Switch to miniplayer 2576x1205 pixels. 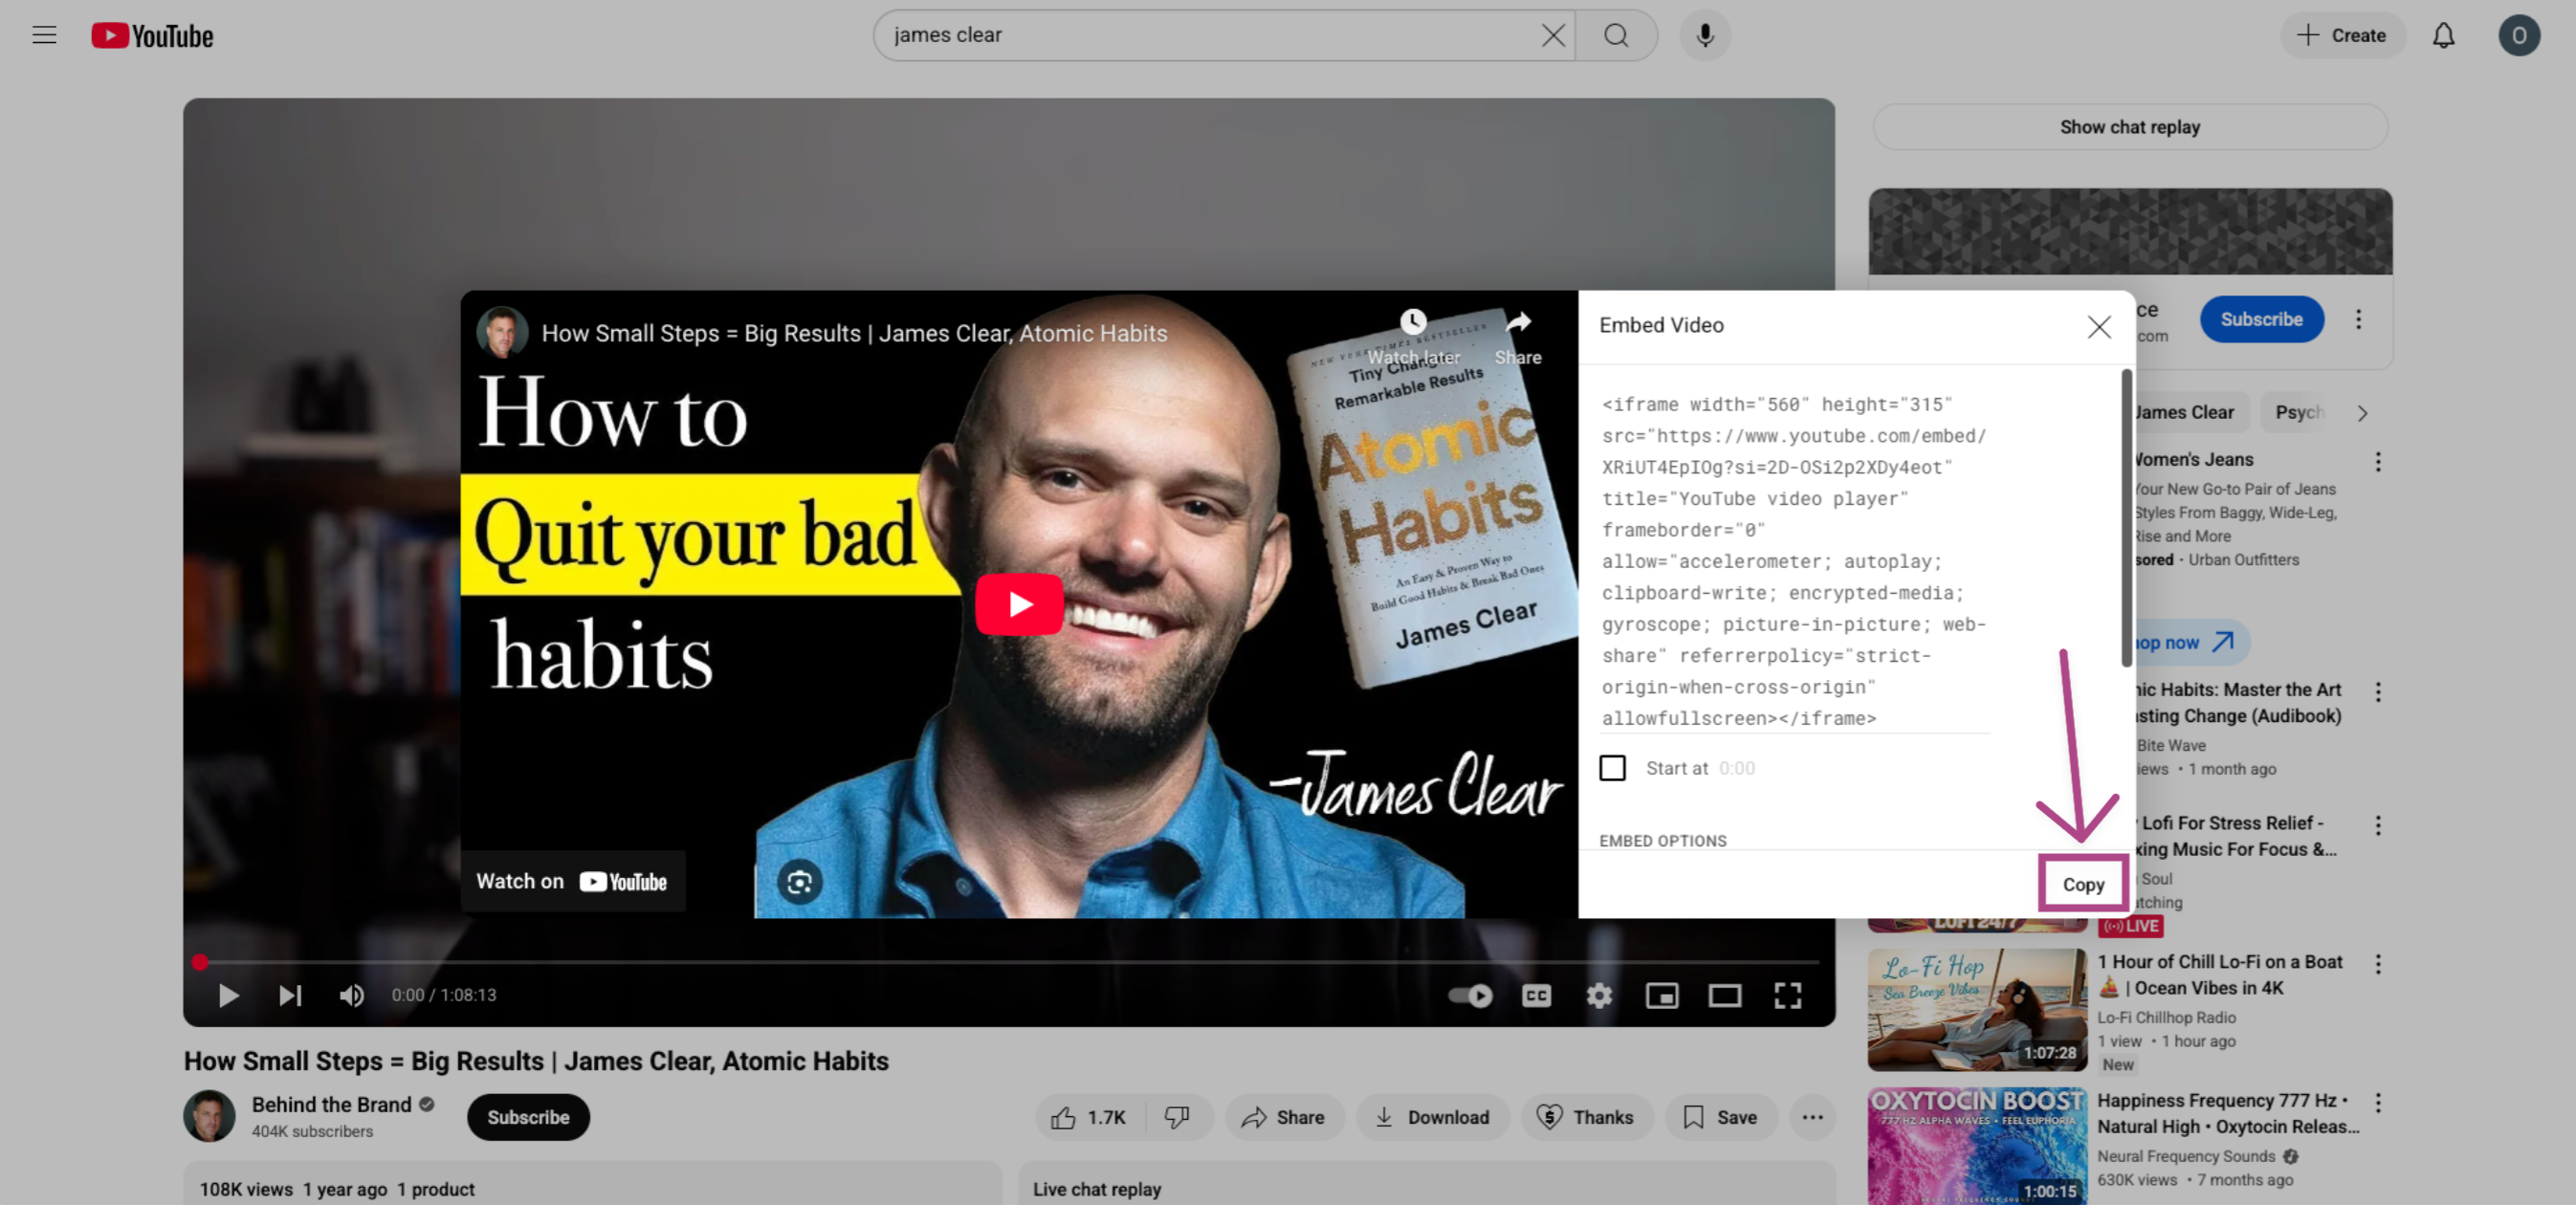pyautogui.click(x=1662, y=995)
